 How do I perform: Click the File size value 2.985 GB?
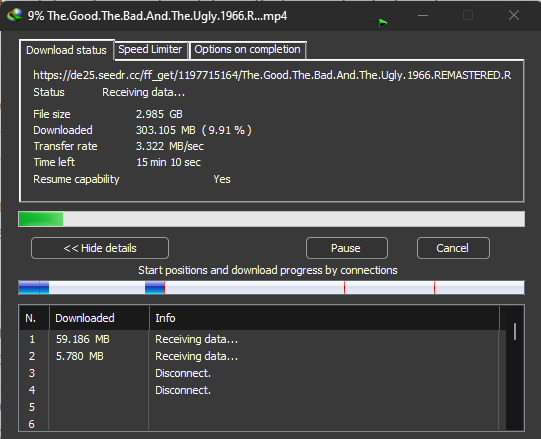159,114
